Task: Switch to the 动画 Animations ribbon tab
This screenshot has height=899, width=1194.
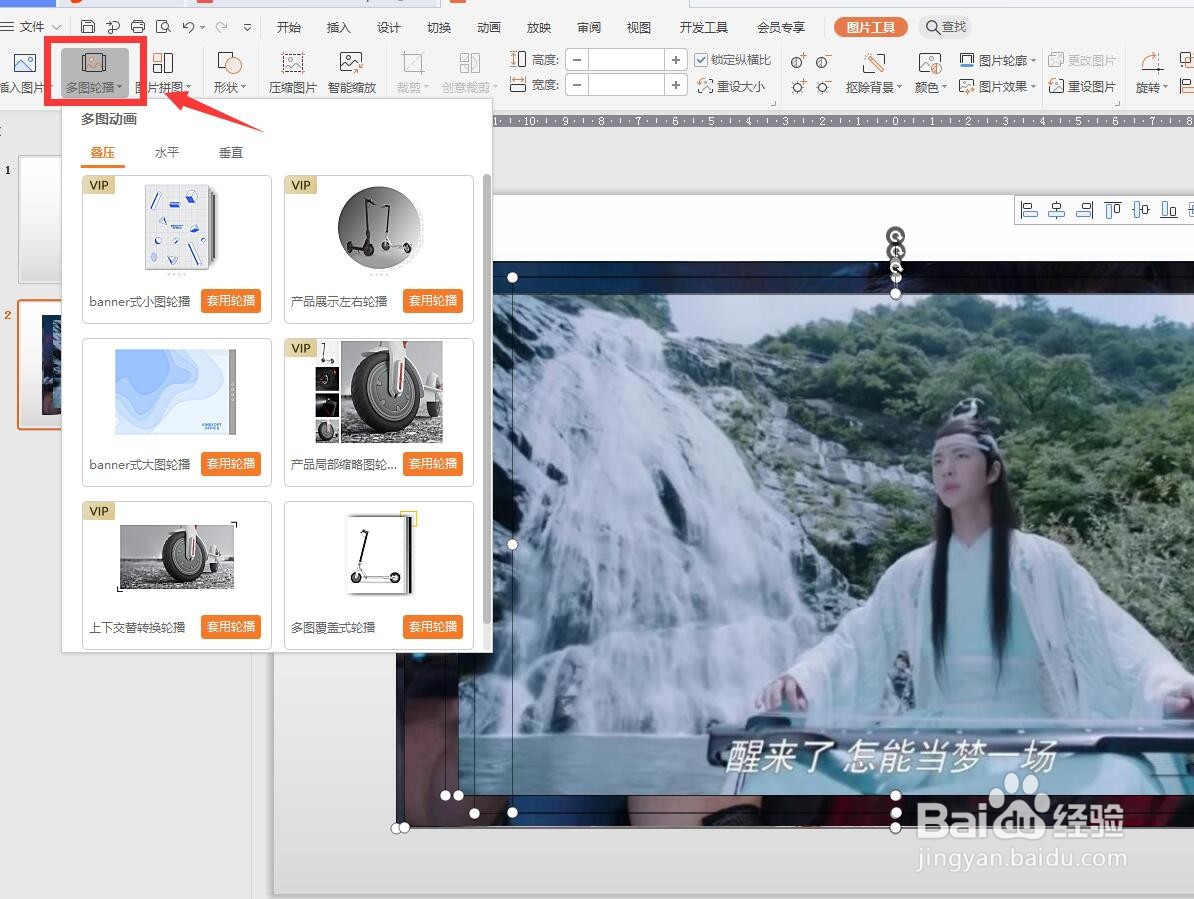Action: pos(489,27)
